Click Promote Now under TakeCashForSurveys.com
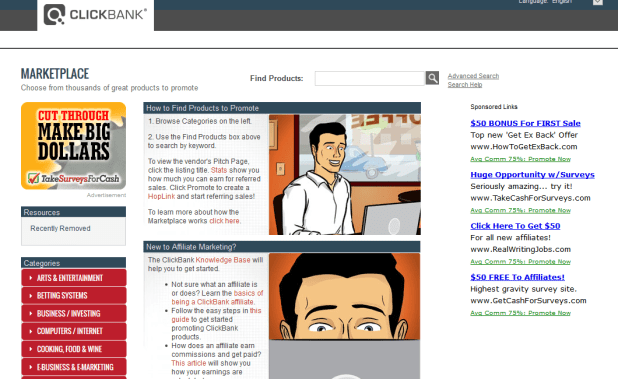Image resolution: width=618 pixels, height=379 pixels. [x=549, y=210]
